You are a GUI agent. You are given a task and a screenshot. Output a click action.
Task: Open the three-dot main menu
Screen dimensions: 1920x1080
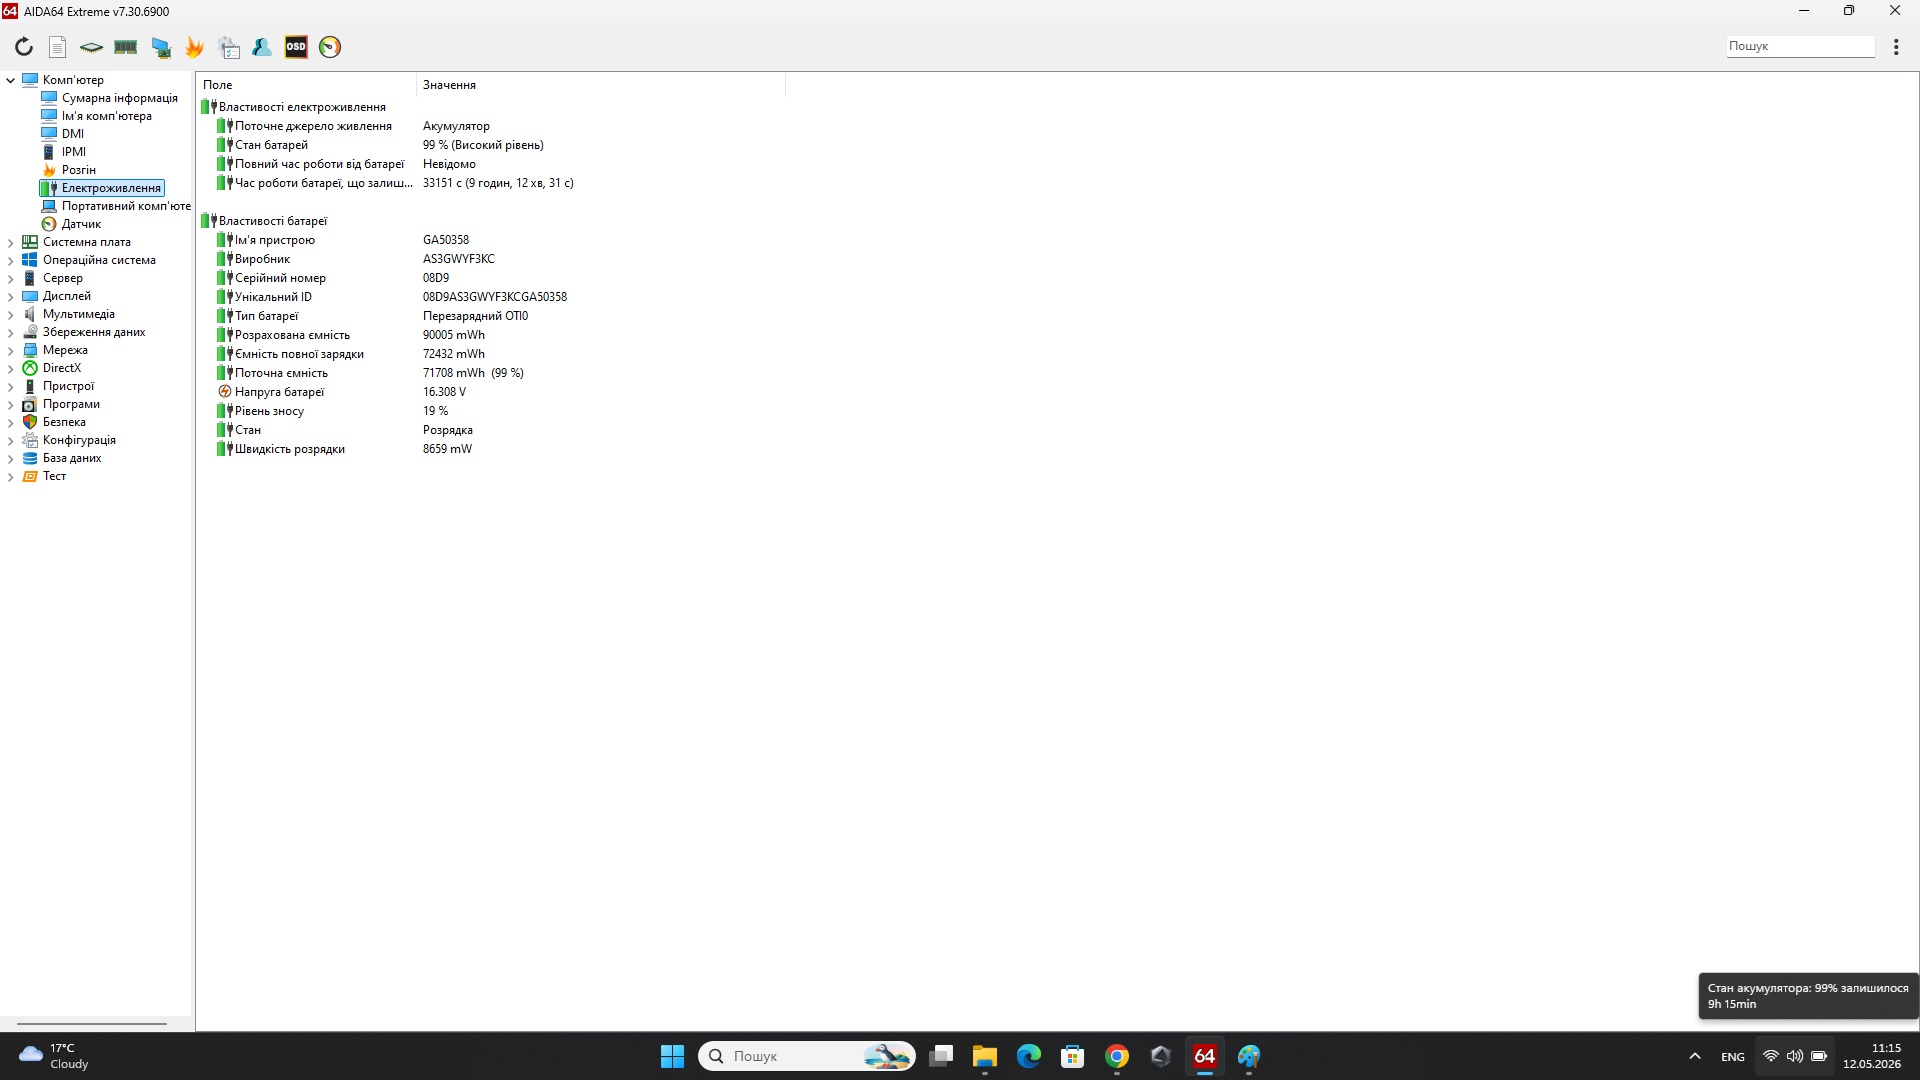pos(1896,47)
